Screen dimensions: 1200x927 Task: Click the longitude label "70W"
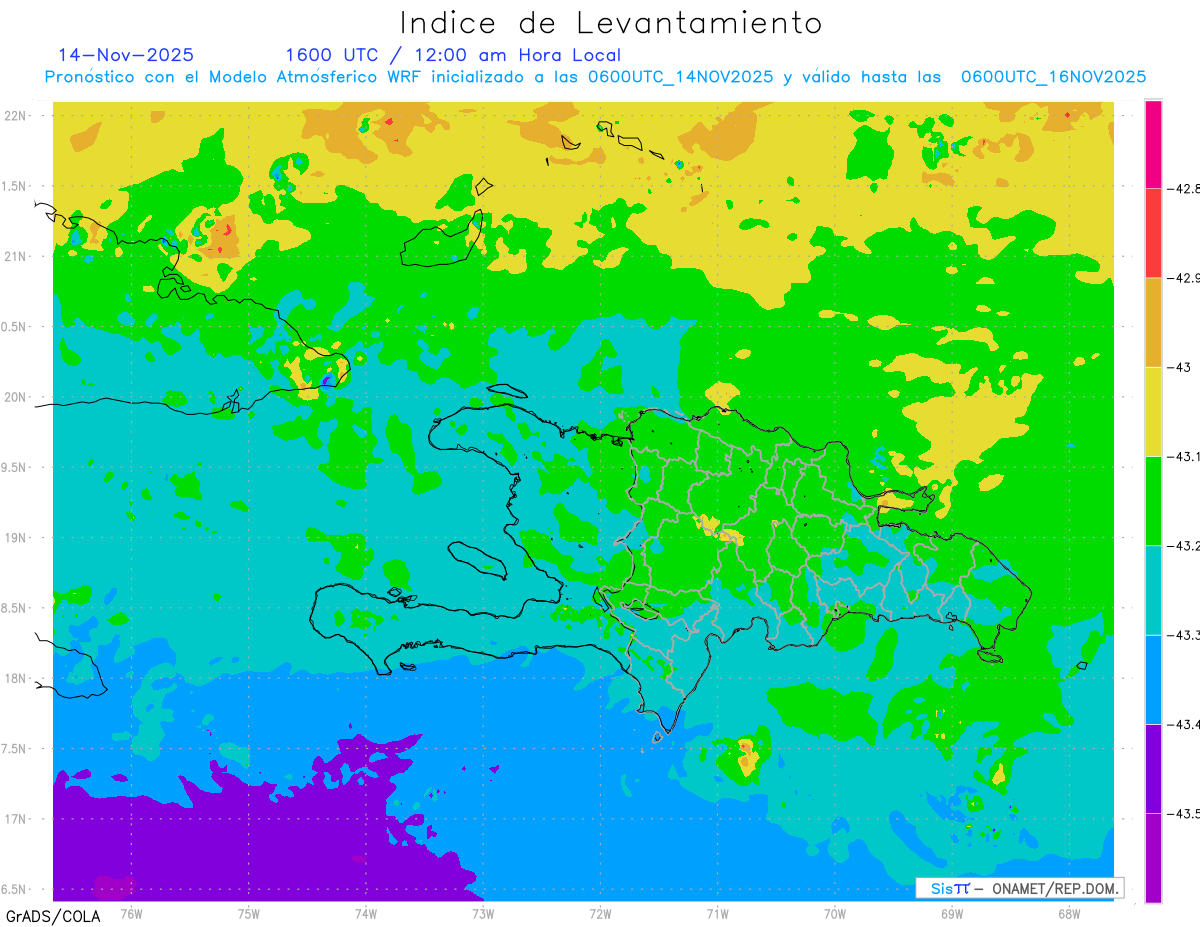click(835, 913)
